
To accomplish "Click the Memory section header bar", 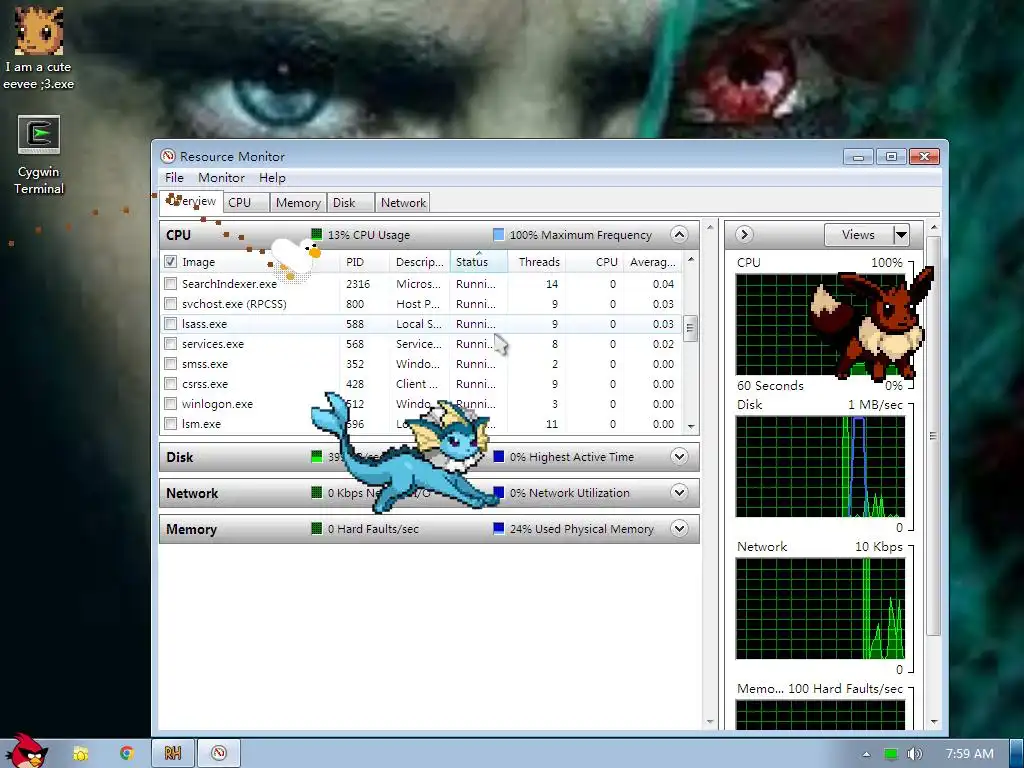I will point(429,528).
